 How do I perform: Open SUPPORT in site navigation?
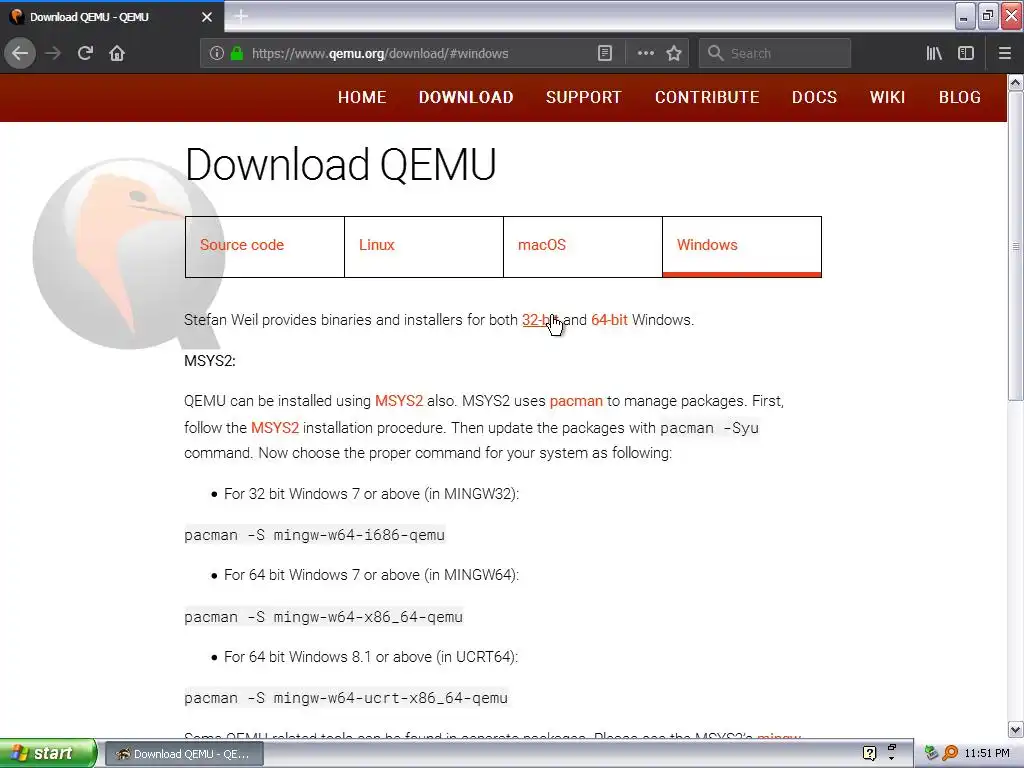(584, 97)
